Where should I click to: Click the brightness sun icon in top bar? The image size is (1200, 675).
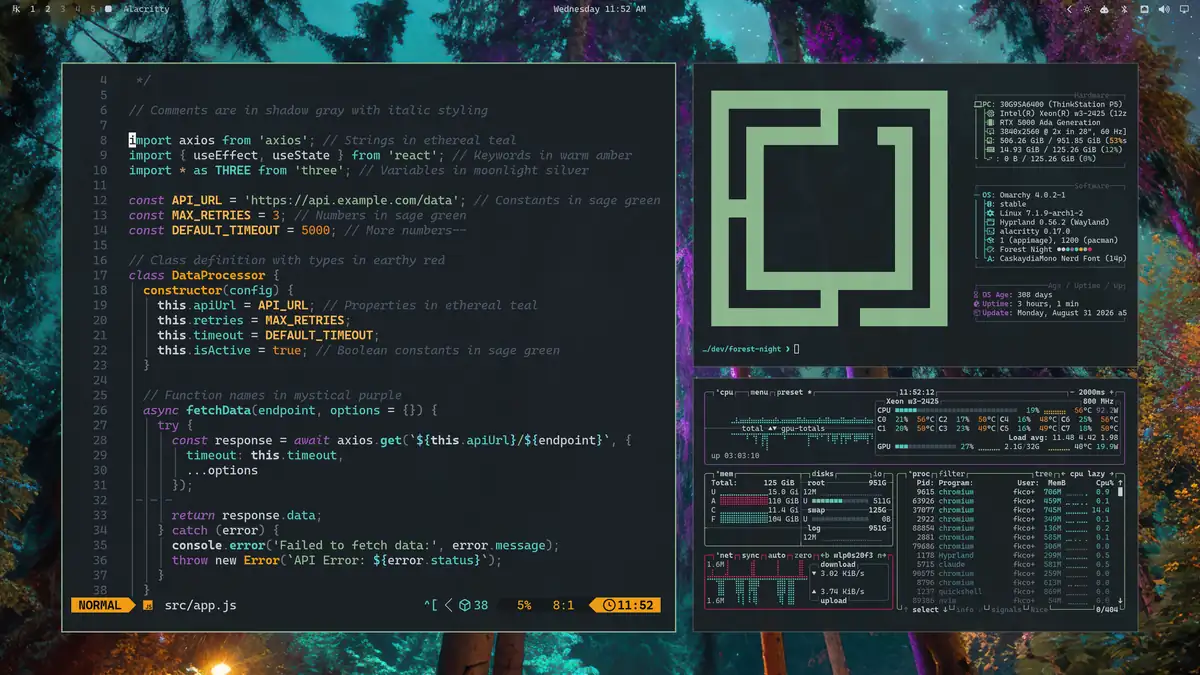pos(1087,9)
